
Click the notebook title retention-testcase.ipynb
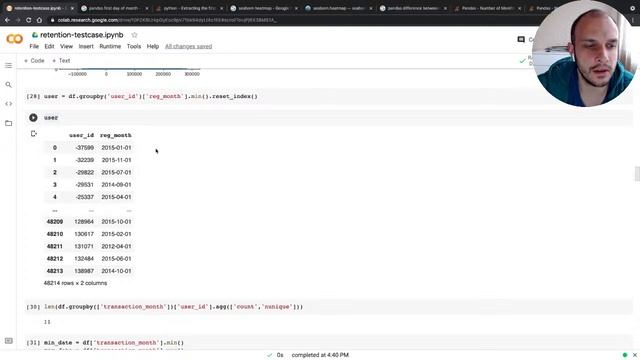[x=82, y=35]
